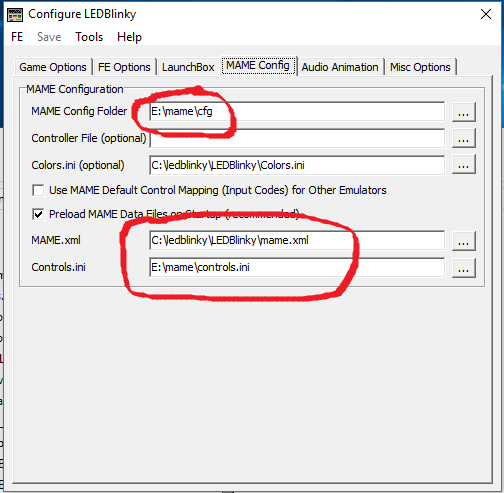Screen dimensions: 504x493
Task: Click the Colors.ini (optional) label
Action: pyautogui.click(x=78, y=165)
